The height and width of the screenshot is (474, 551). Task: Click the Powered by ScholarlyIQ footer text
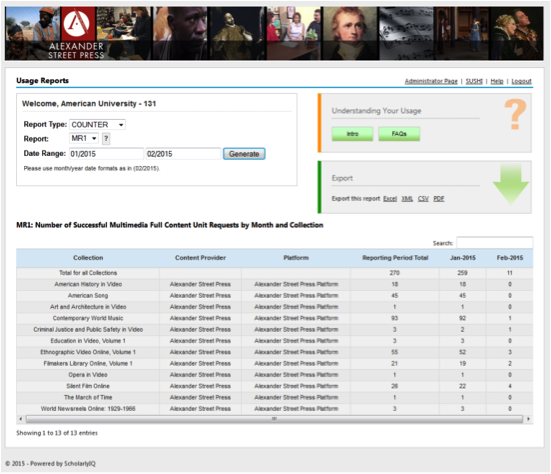(x=63, y=464)
